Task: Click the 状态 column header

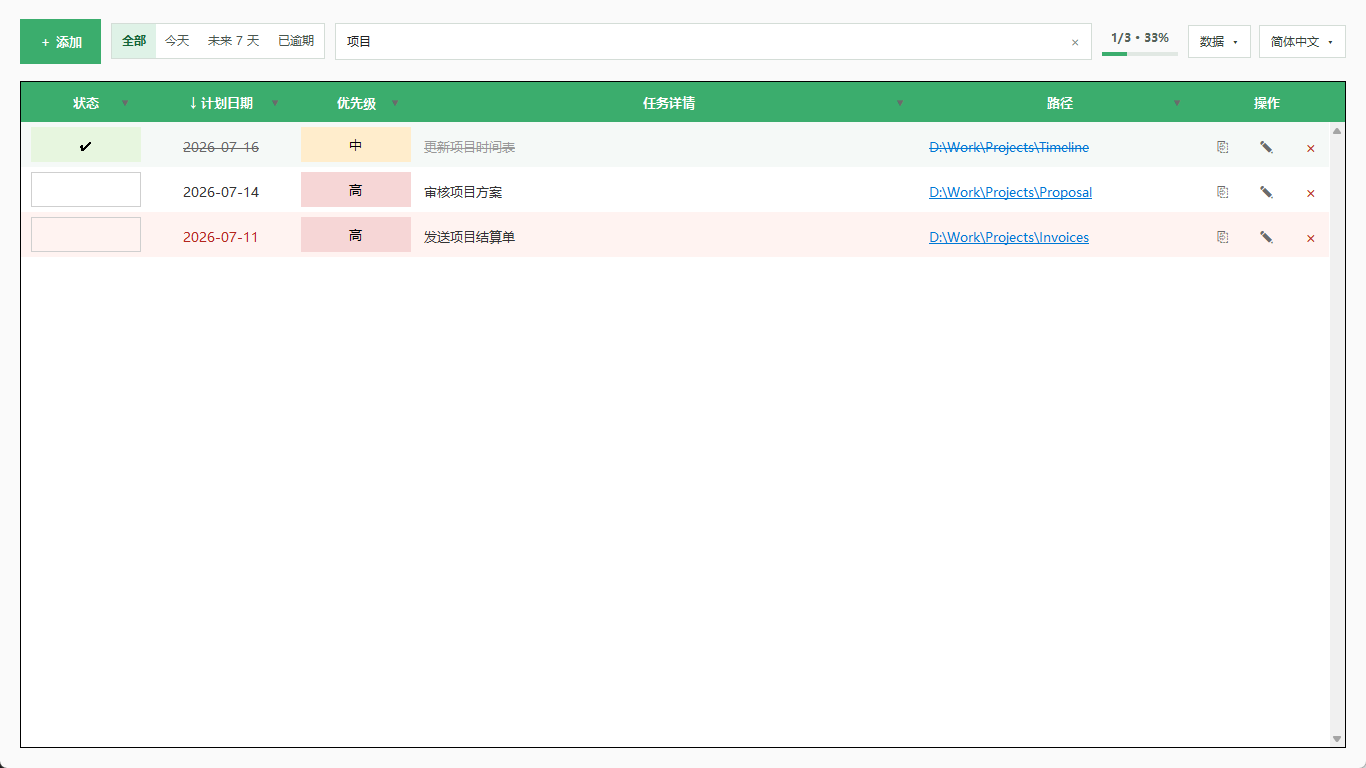Action: (86, 103)
